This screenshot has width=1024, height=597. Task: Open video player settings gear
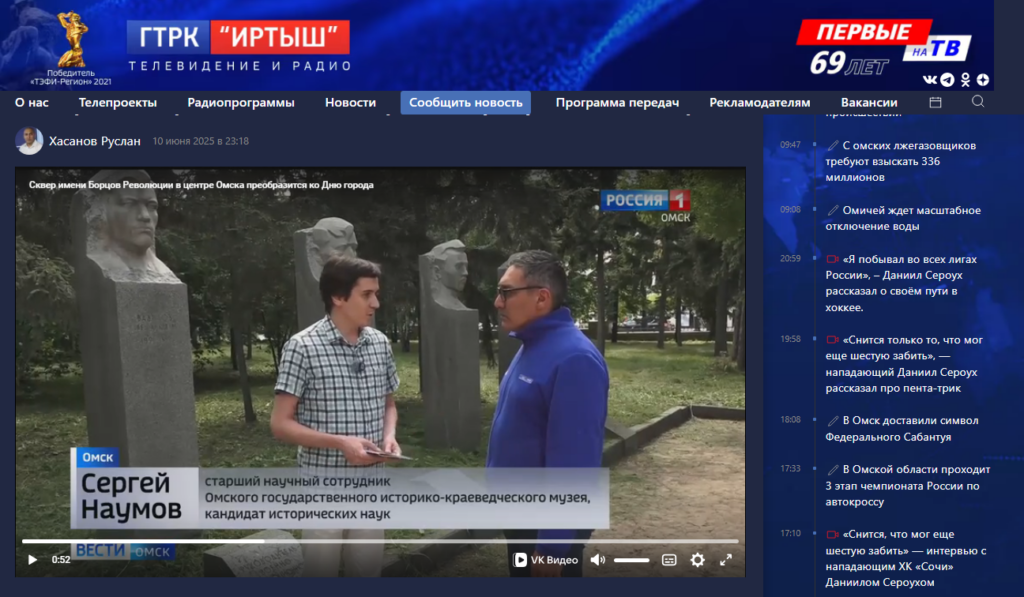tap(697, 560)
